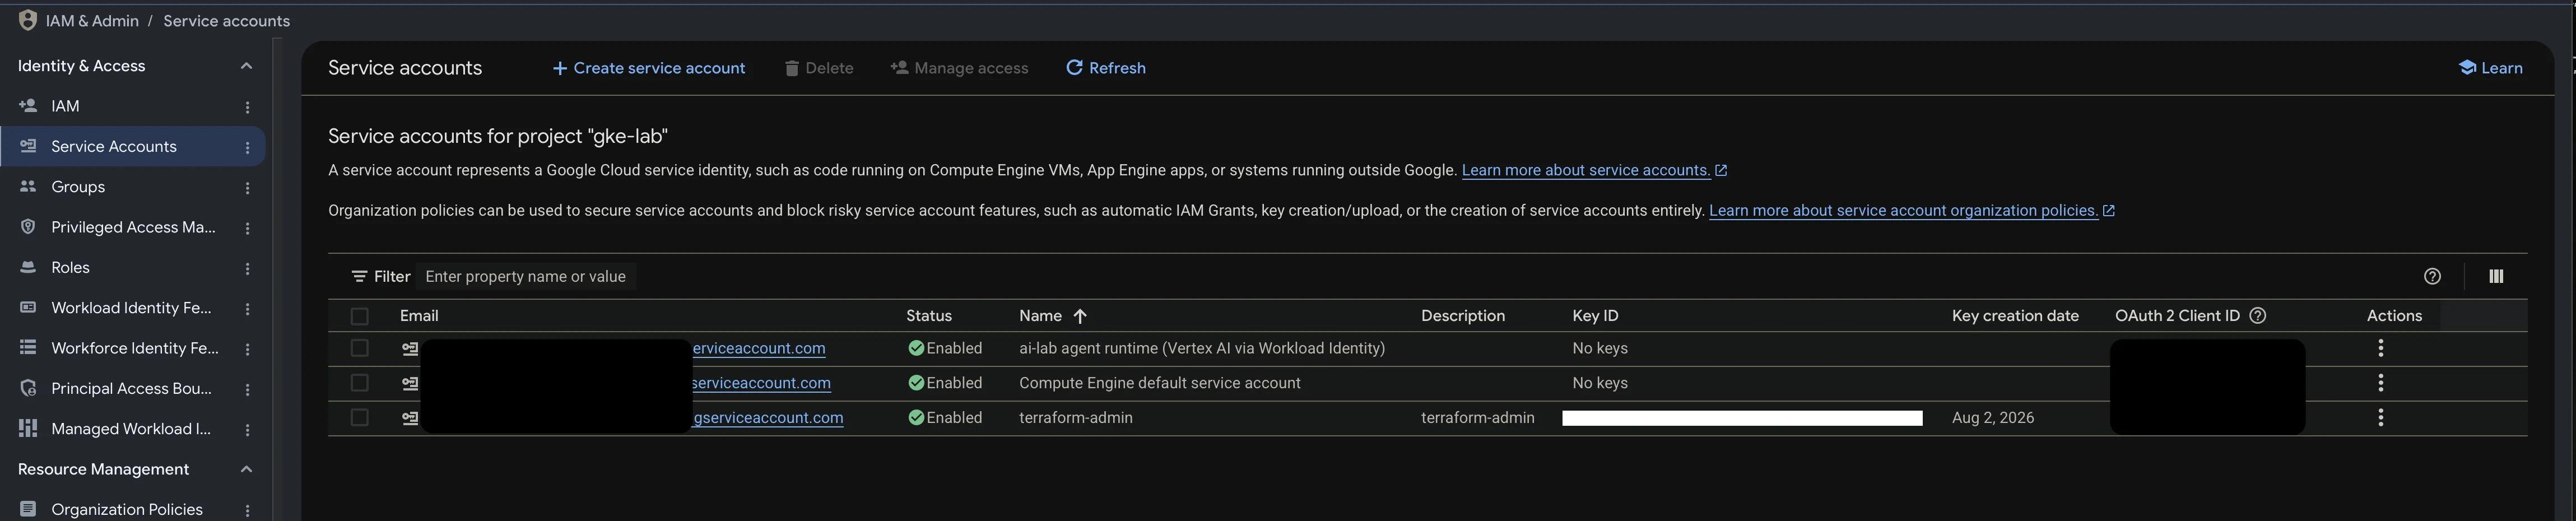Click Create service account

pyautogui.click(x=648, y=68)
